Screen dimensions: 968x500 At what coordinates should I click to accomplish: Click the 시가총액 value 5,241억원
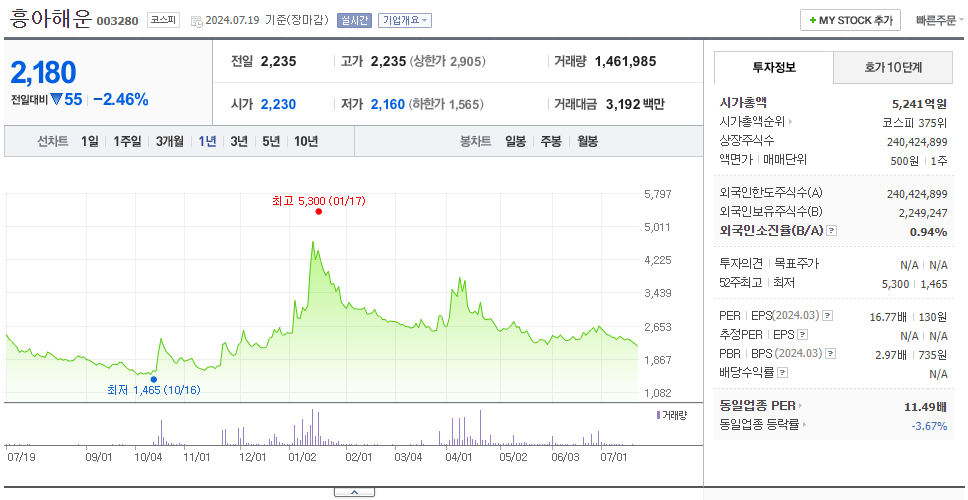coord(920,104)
